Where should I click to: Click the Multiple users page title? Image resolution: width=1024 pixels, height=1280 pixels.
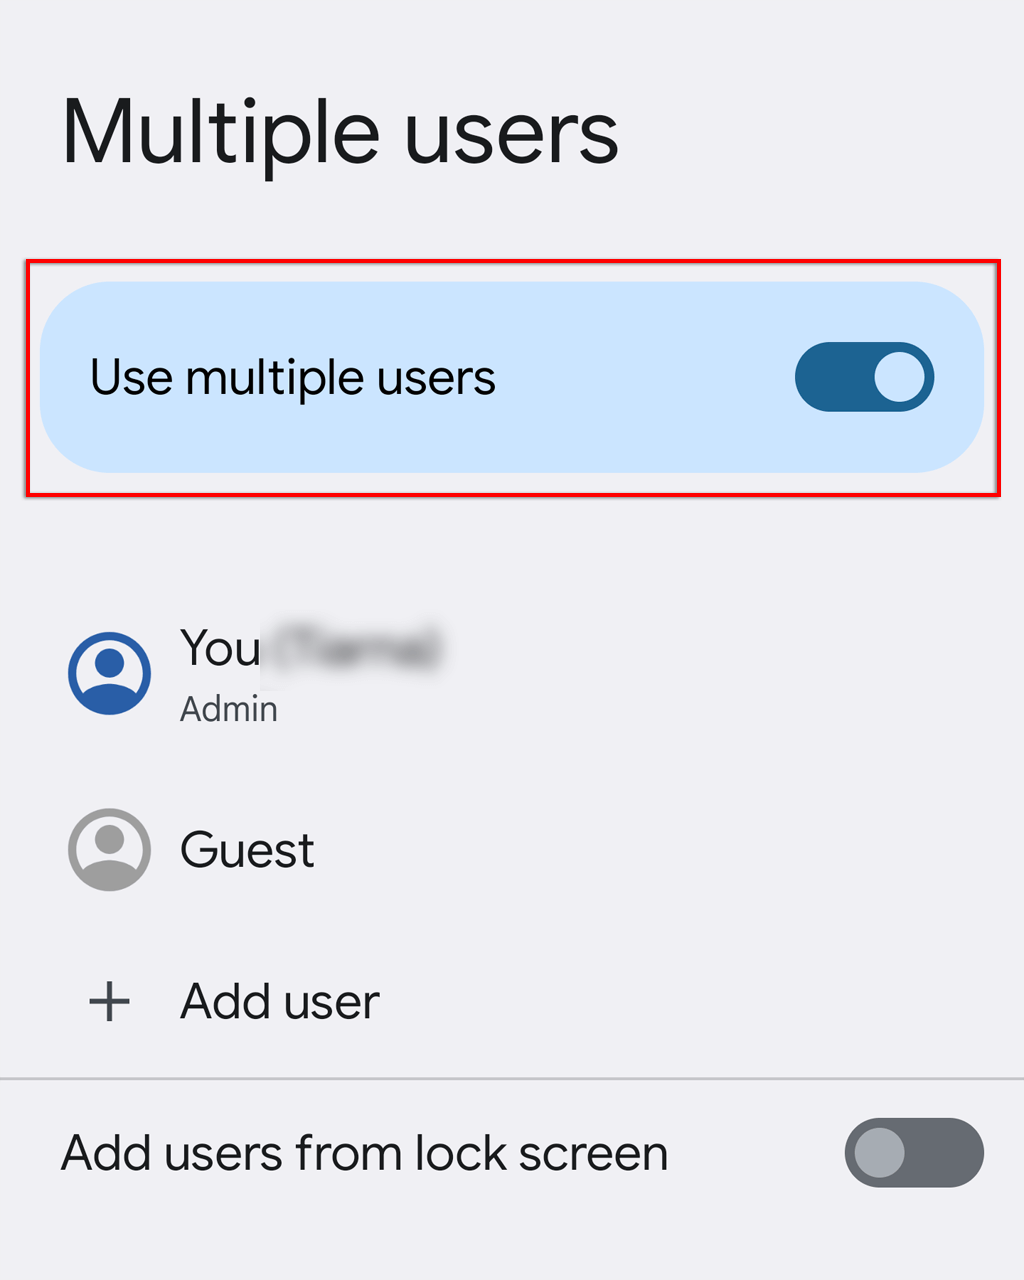point(340,132)
